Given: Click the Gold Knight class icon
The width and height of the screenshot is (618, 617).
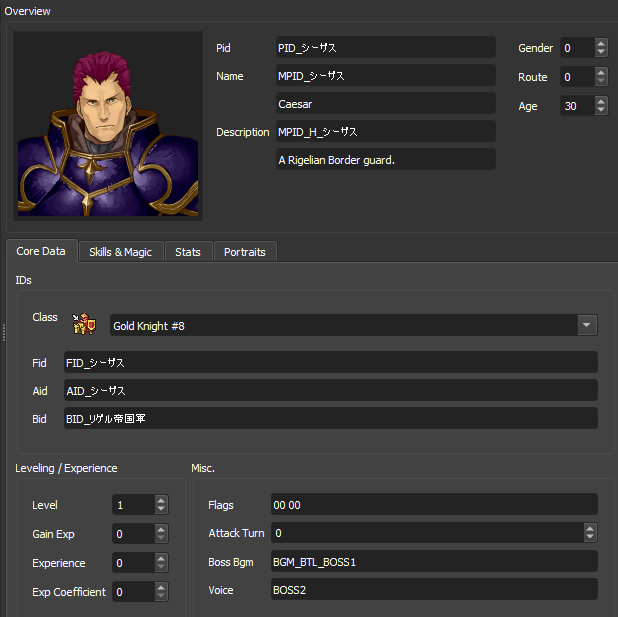Looking at the screenshot, I should (84, 324).
